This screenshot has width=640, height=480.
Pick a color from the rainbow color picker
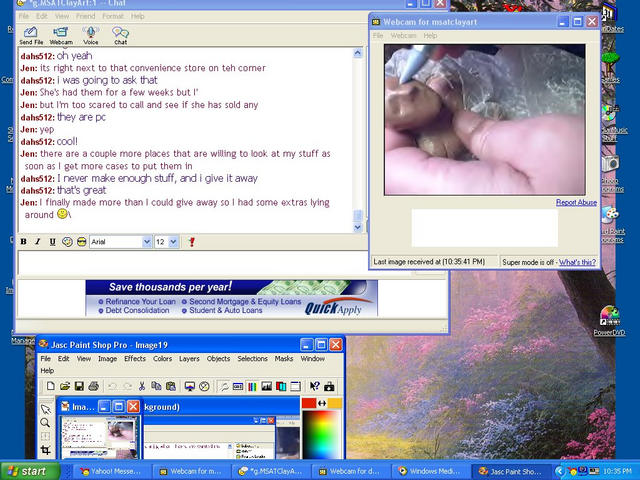pyautogui.click(x=322, y=434)
